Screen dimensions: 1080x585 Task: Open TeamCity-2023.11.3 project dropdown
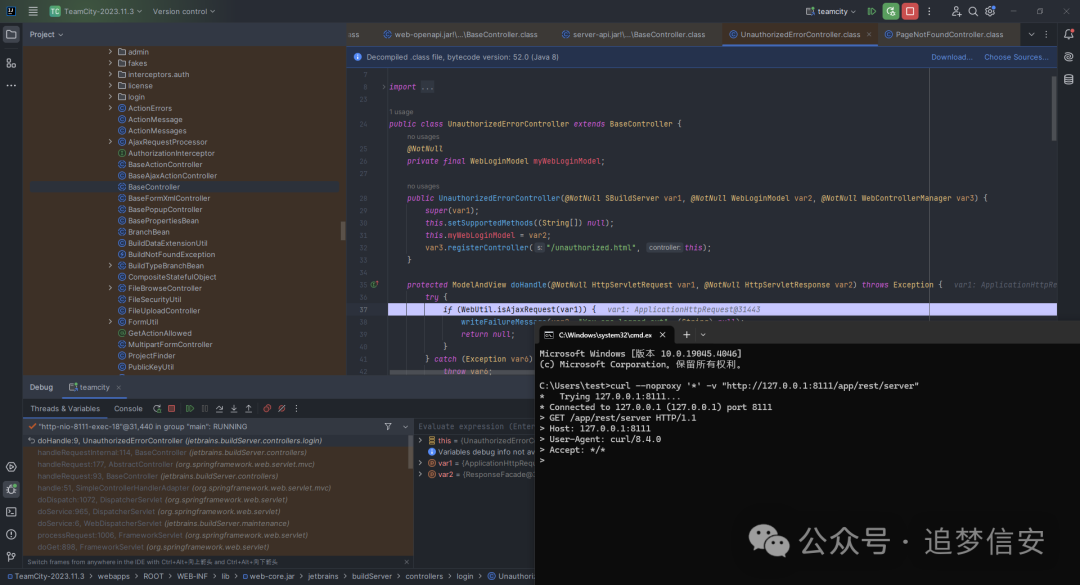pos(96,11)
